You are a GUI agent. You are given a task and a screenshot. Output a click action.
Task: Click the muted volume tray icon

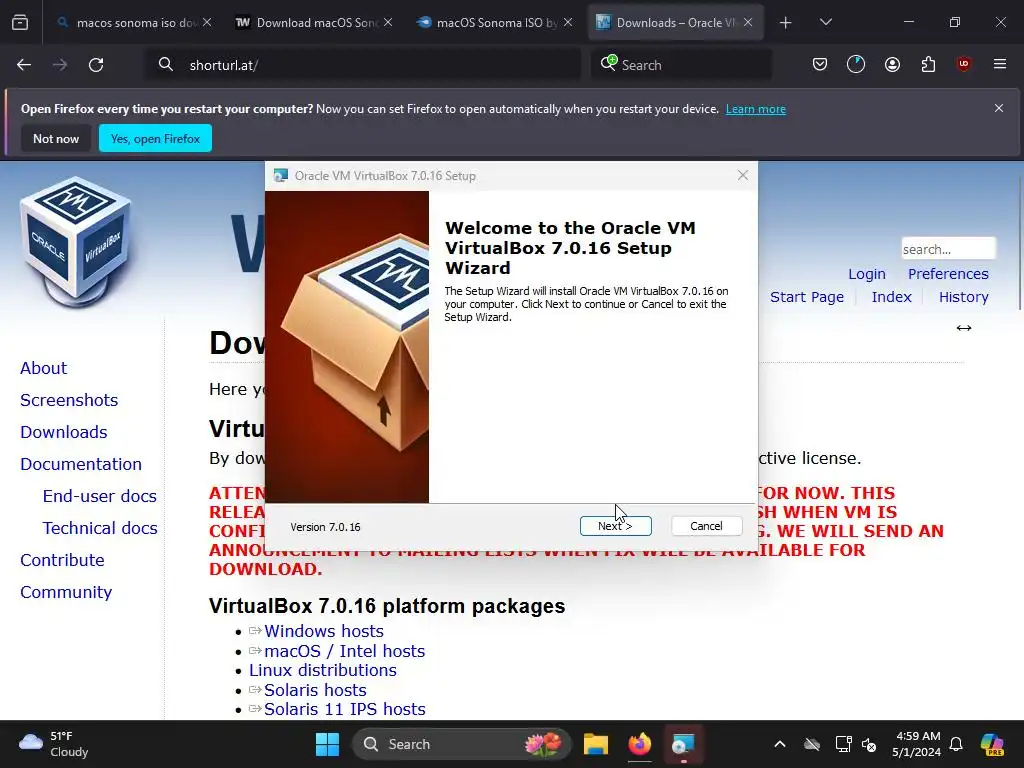click(869, 744)
